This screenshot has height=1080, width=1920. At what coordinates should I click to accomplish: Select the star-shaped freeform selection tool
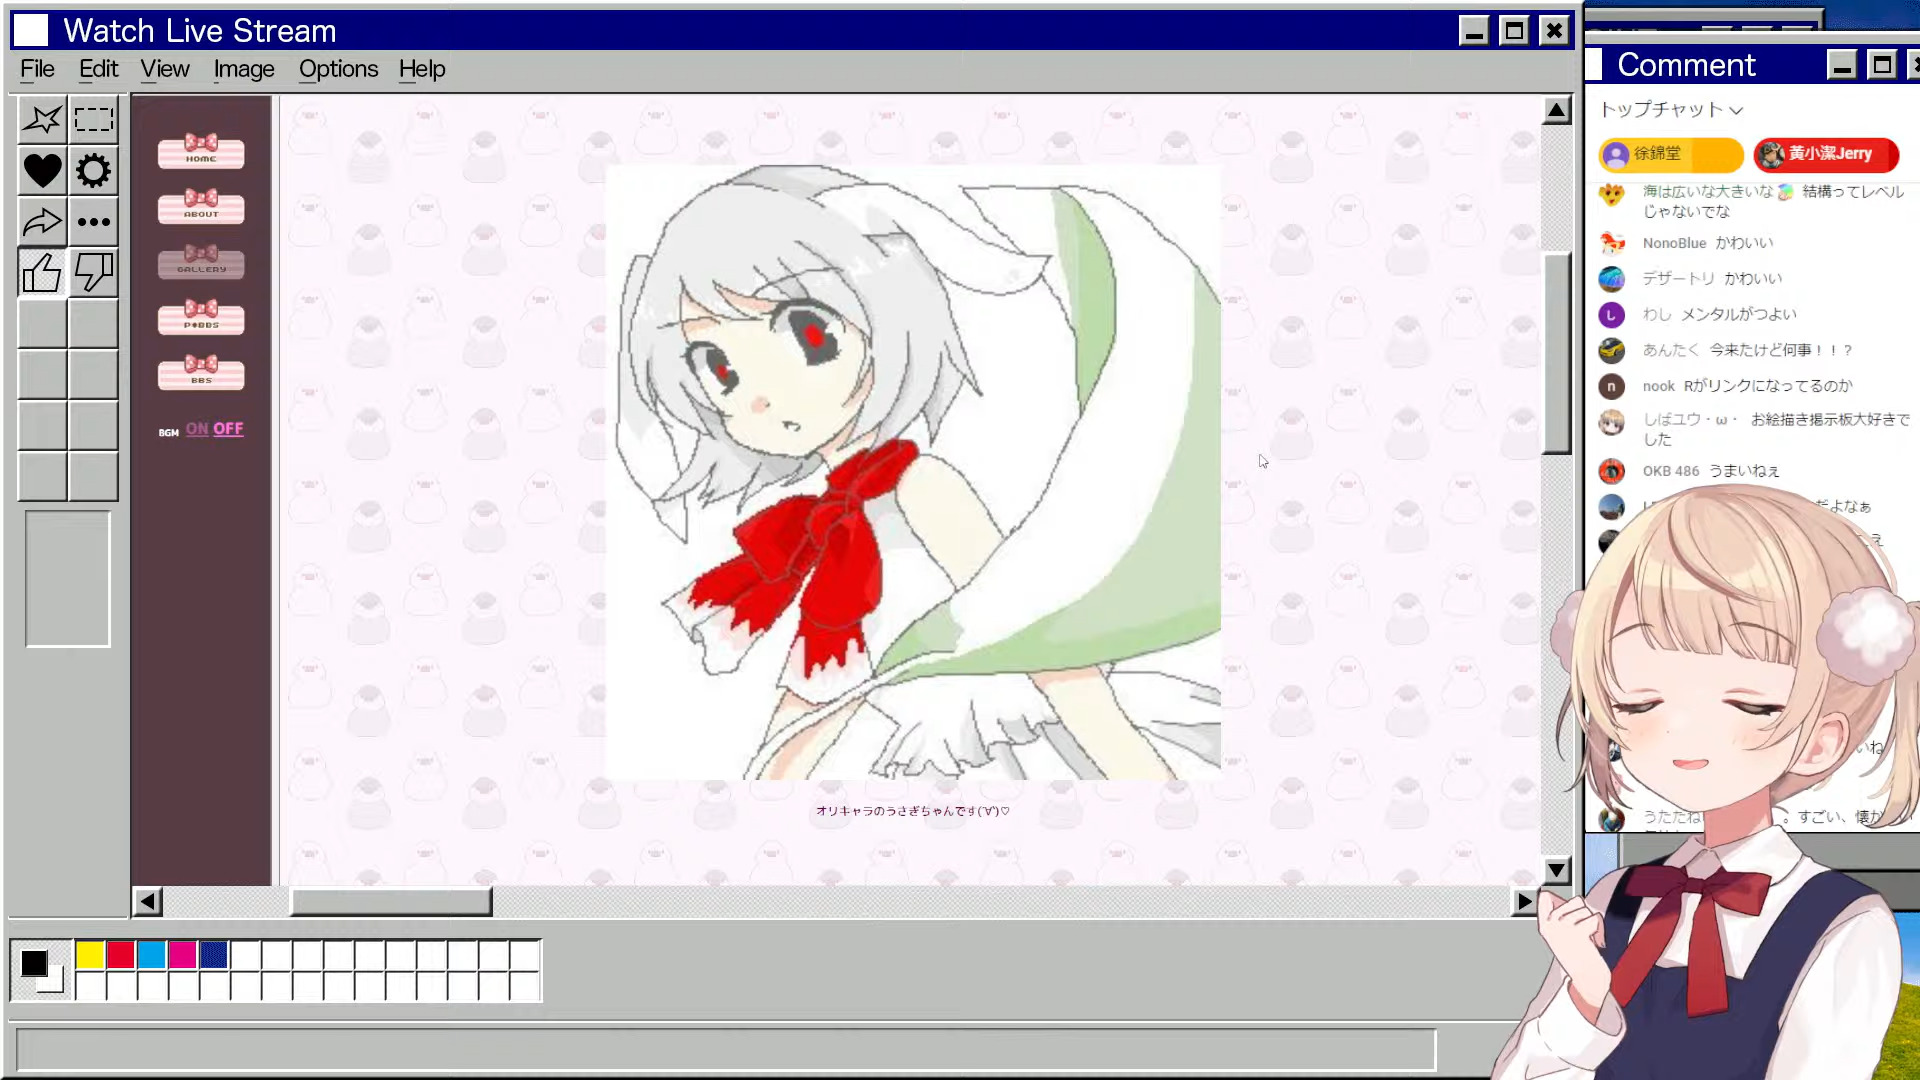[x=42, y=120]
